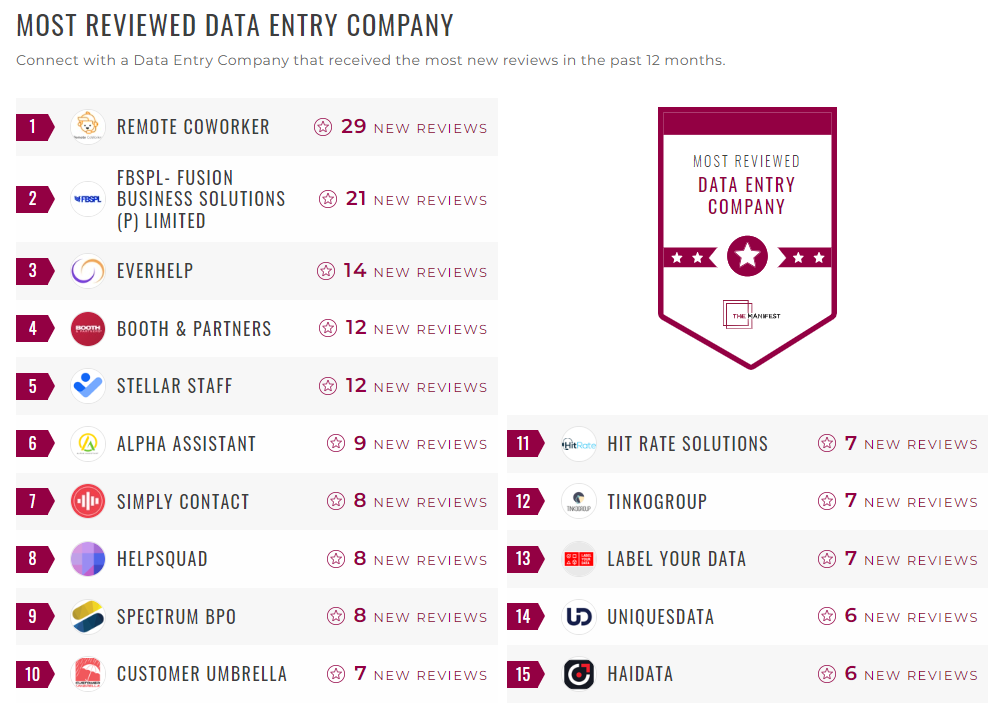Select the UniquesData logo icon
This screenshot has width=992, height=710.
pyautogui.click(x=578, y=616)
